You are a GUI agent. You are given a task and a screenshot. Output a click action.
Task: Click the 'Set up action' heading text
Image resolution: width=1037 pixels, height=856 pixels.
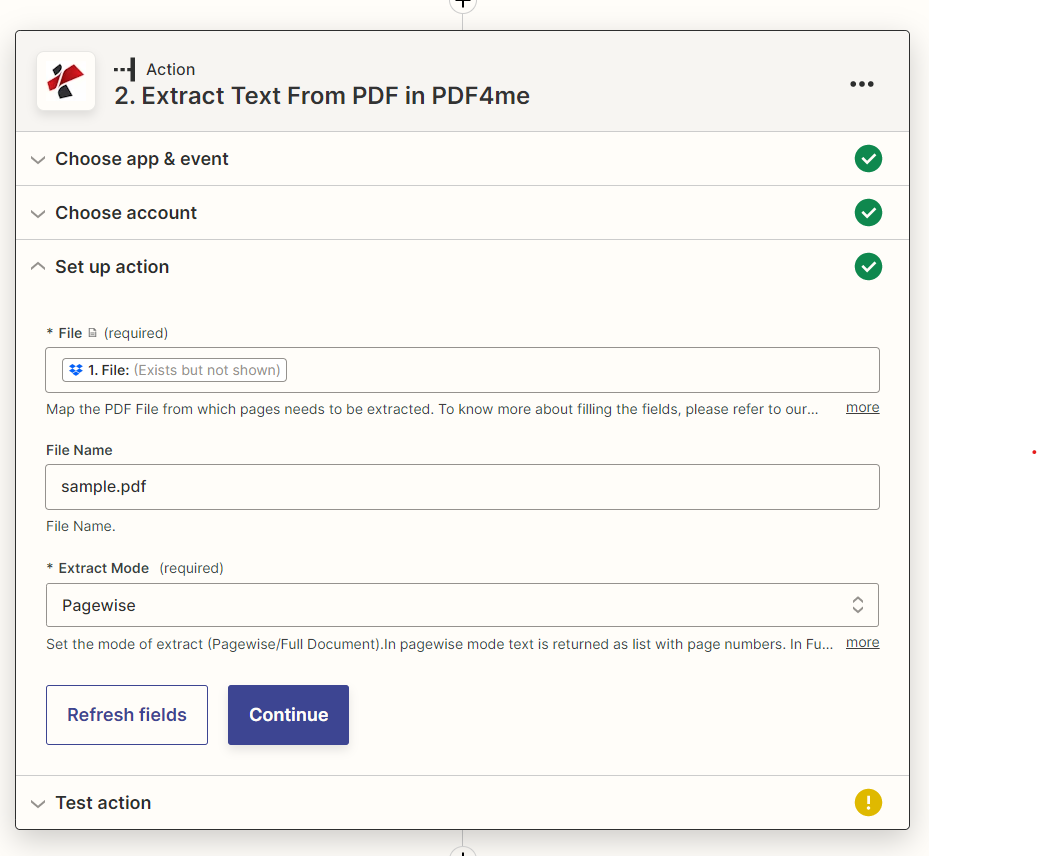click(112, 267)
